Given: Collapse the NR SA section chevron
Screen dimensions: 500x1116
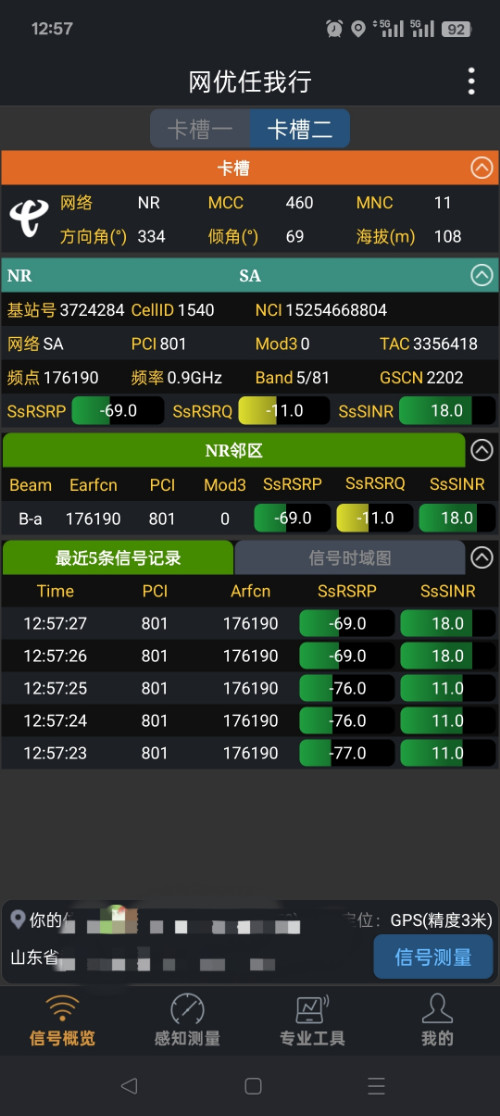Looking at the screenshot, I should tap(482, 275).
